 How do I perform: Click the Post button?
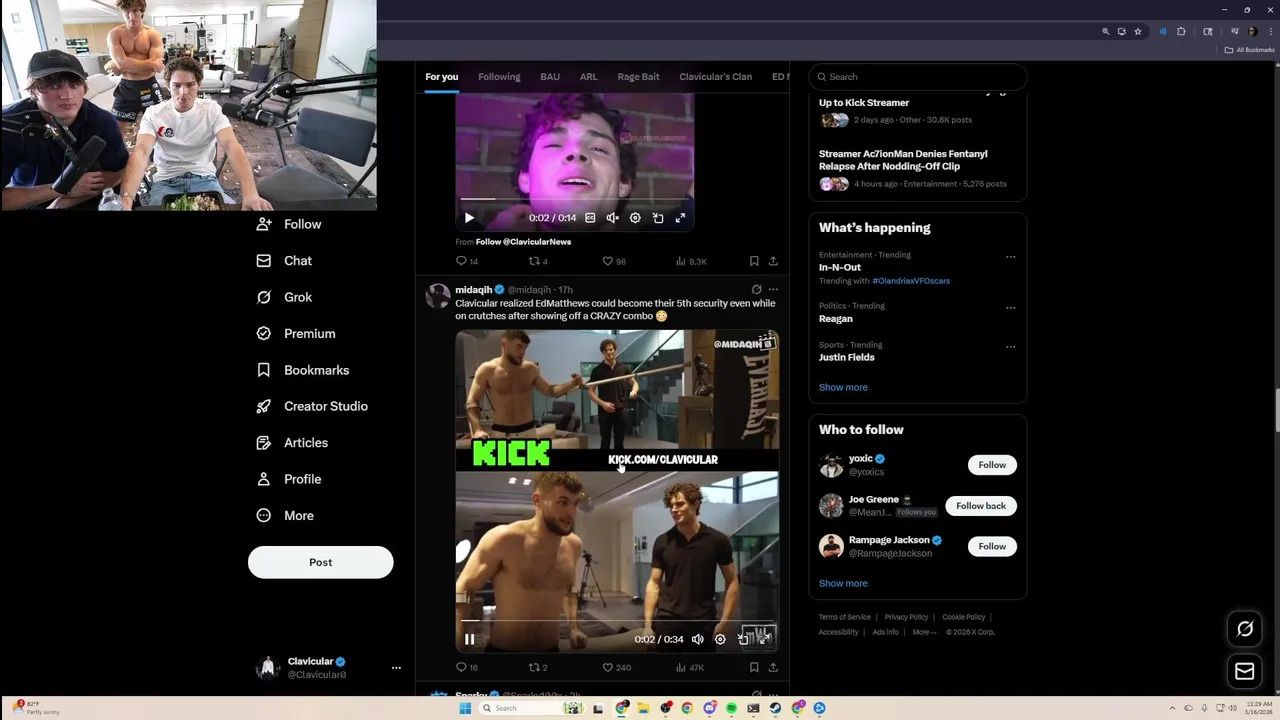coord(320,562)
